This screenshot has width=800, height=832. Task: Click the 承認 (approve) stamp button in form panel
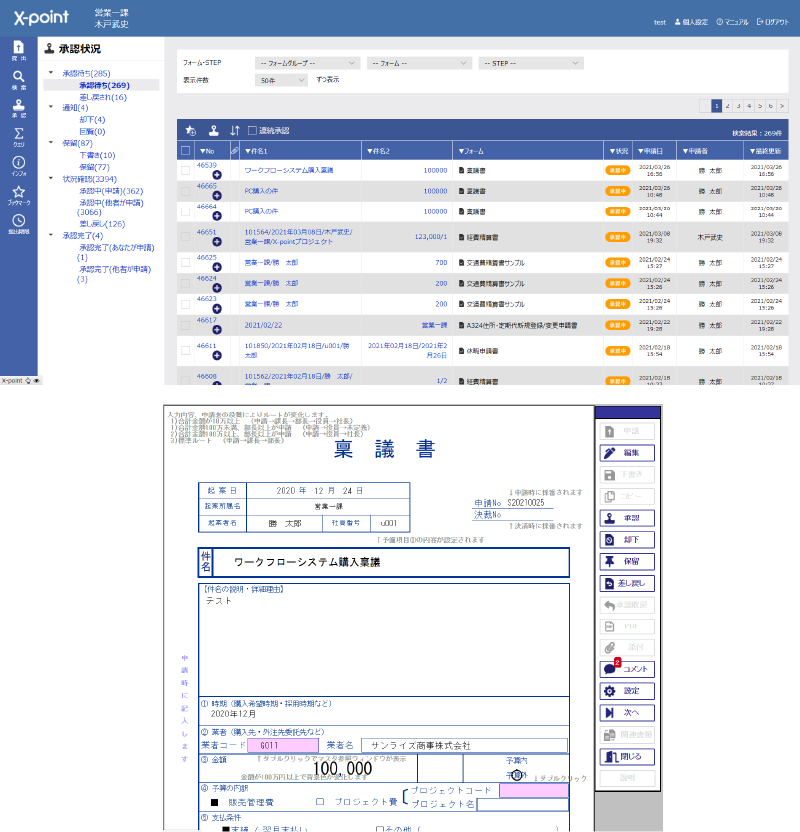tap(627, 518)
